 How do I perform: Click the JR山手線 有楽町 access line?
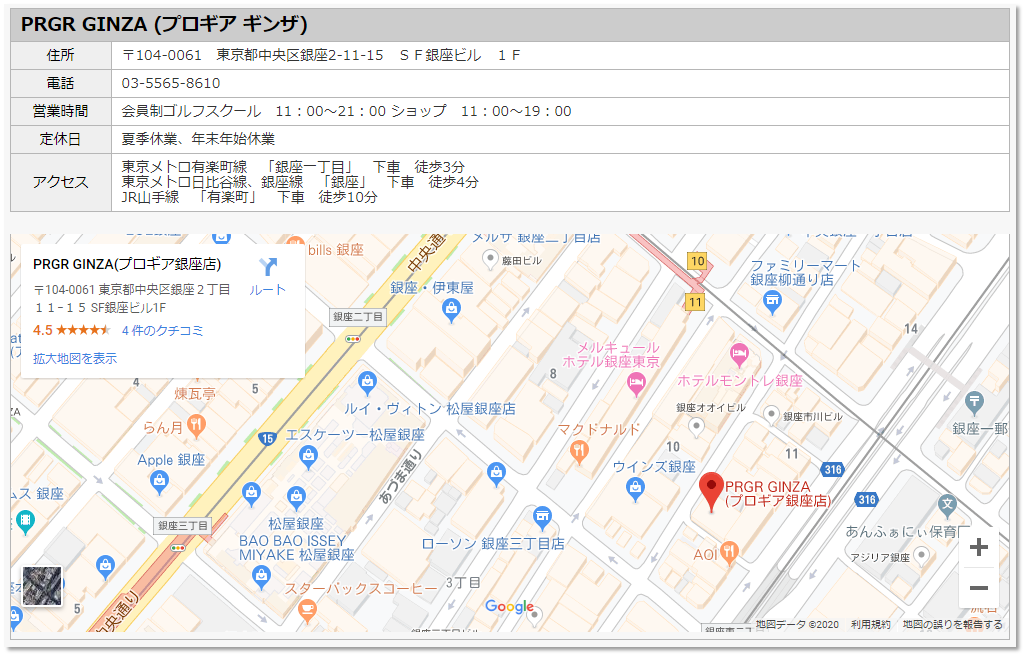pyautogui.click(x=250, y=197)
